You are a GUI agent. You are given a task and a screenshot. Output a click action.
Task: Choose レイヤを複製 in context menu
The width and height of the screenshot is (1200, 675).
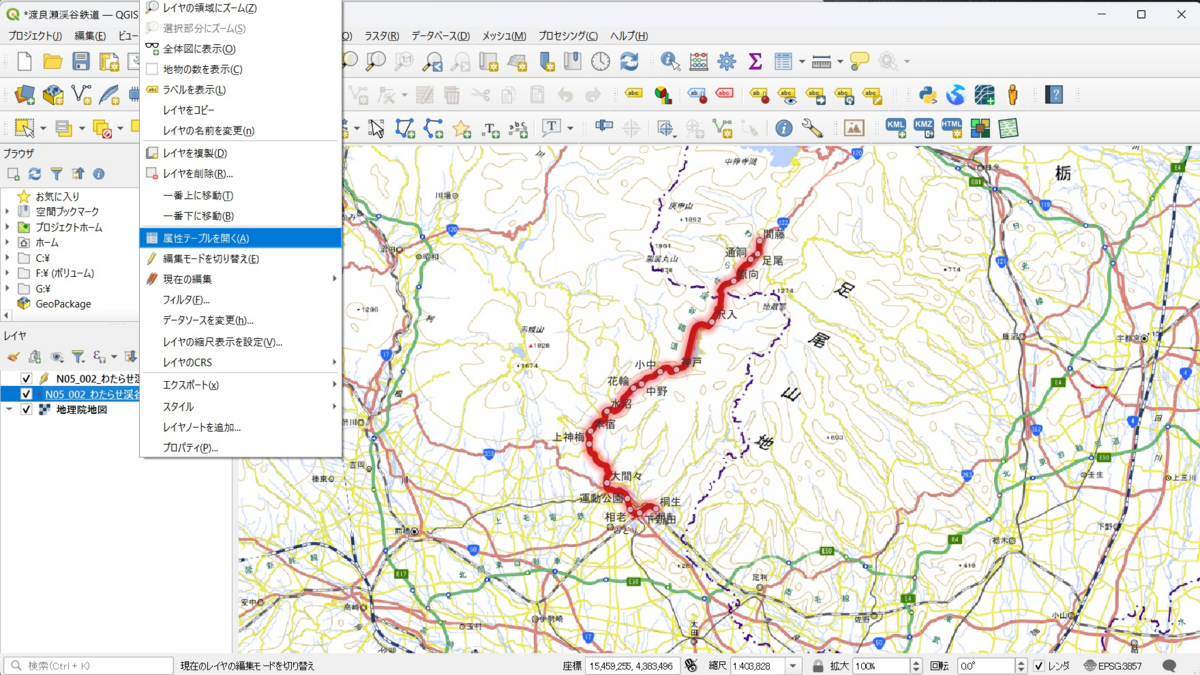[240, 153]
